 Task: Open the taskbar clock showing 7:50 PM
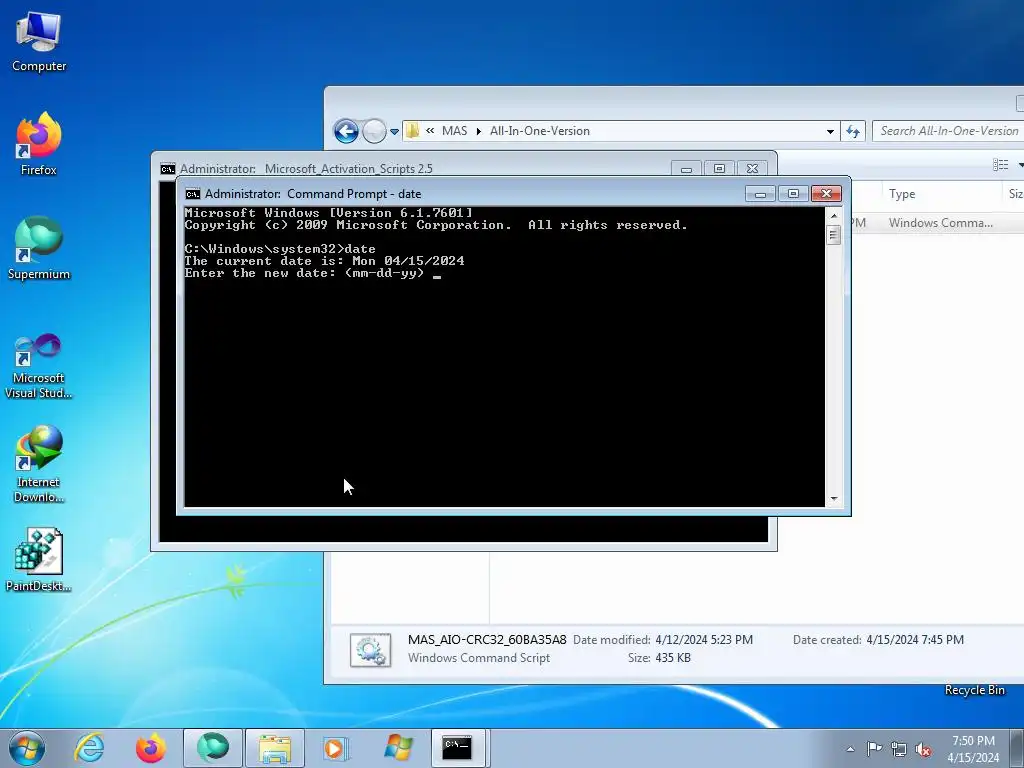pos(973,749)
